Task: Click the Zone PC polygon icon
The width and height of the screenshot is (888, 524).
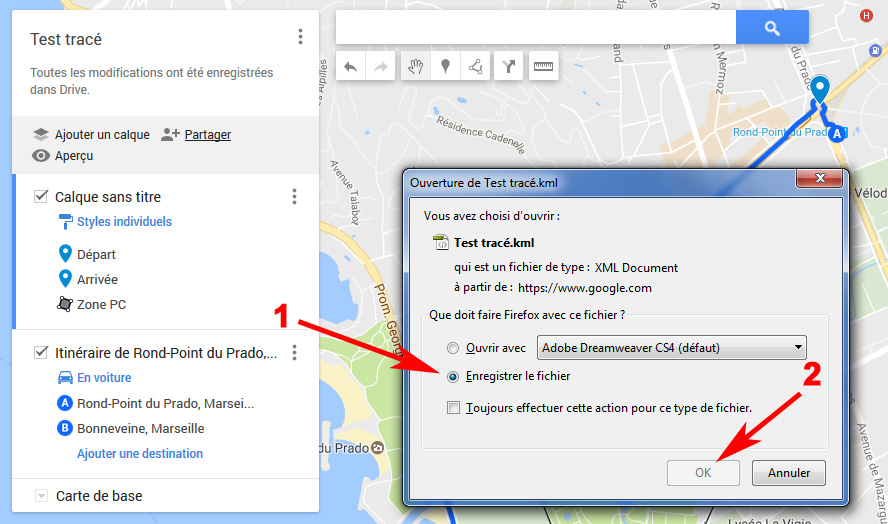Action: click(65, 304)
